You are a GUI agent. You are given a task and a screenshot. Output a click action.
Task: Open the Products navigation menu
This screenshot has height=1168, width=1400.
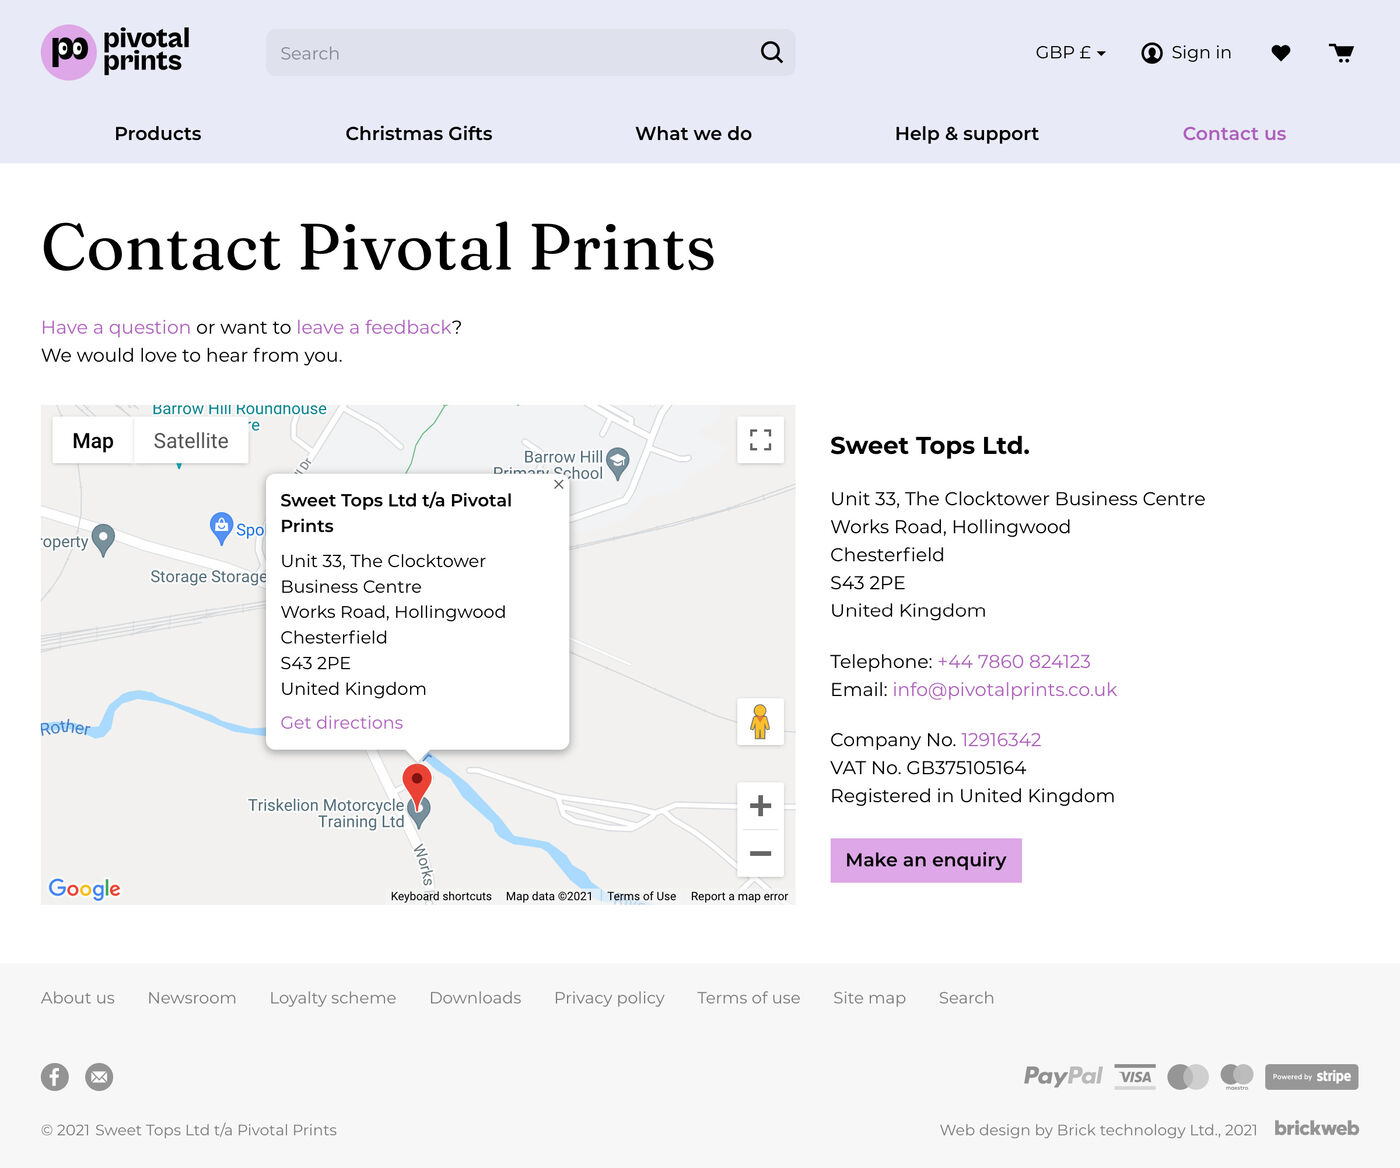[x=157, y=133]
